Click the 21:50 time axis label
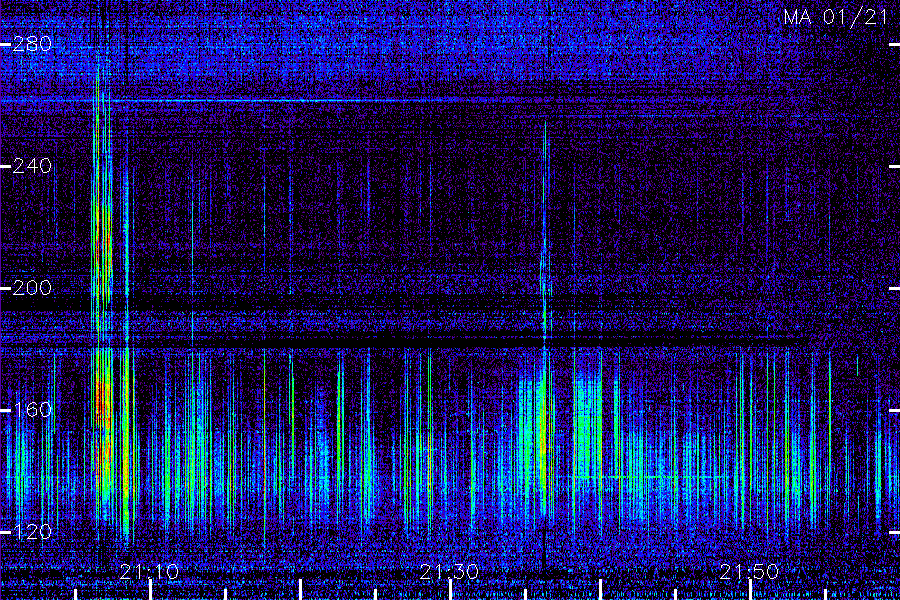Screen dimensions: 900x600 (750, 572)
